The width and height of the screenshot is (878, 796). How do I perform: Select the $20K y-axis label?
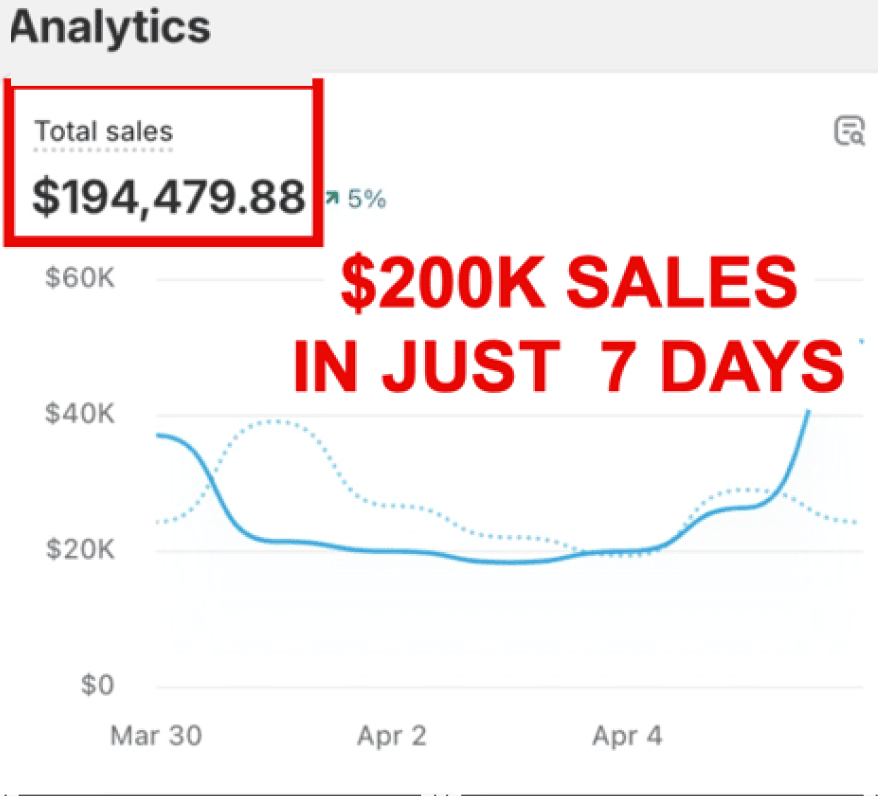tap(80, 549)
